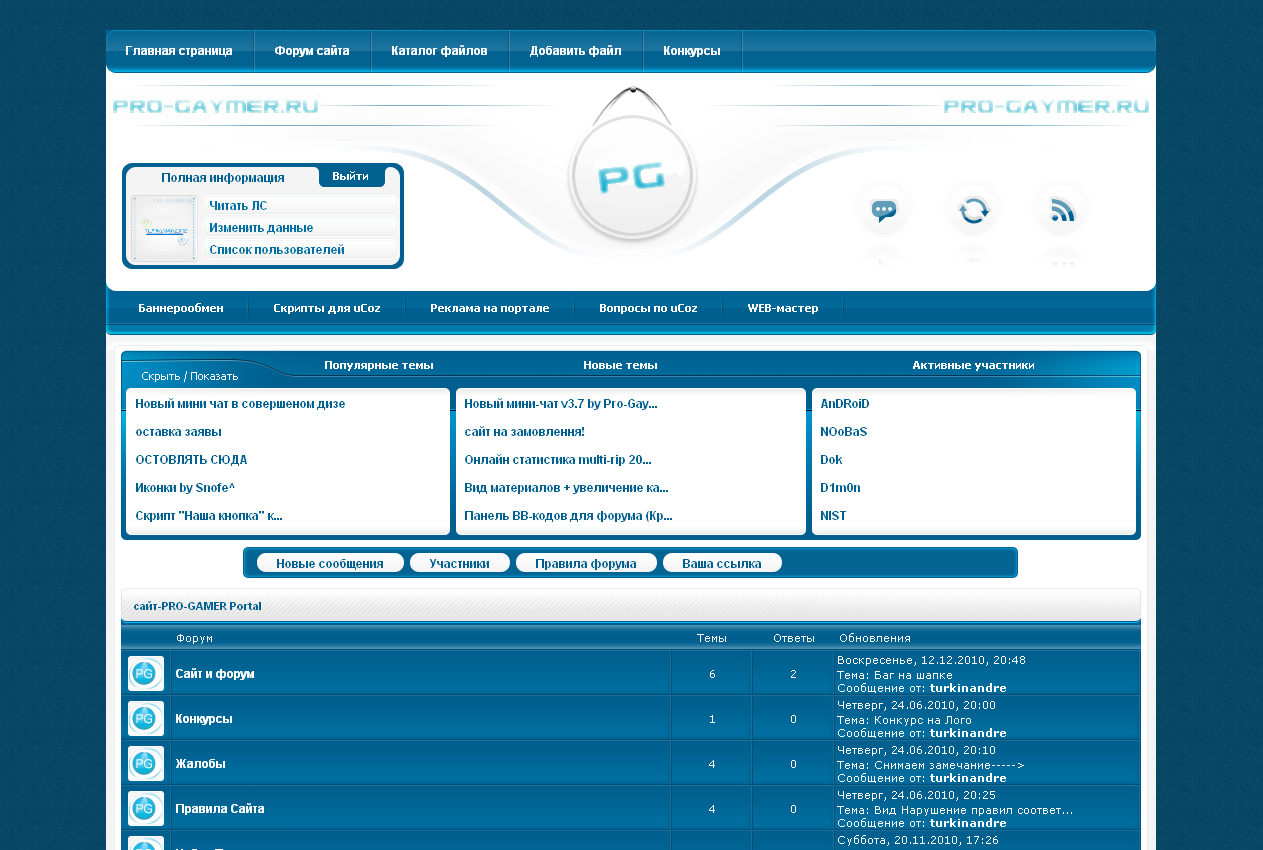Click right PRO-GAYMER.RU logo text
1263x850 pixels.
tap(1046, 106)
